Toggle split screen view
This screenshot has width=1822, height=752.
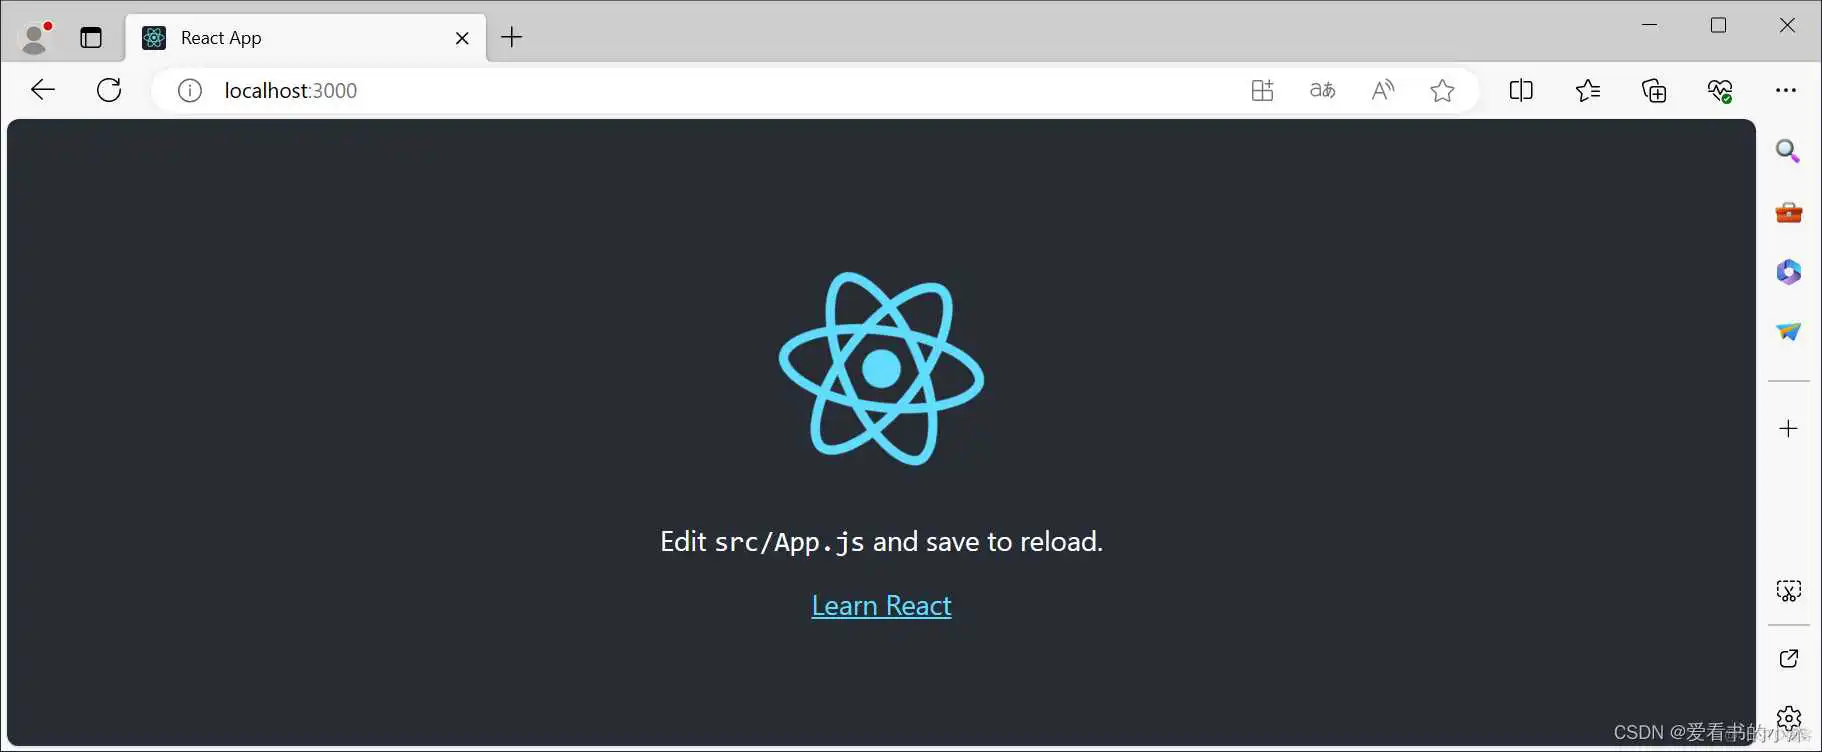click(1521, 90)
